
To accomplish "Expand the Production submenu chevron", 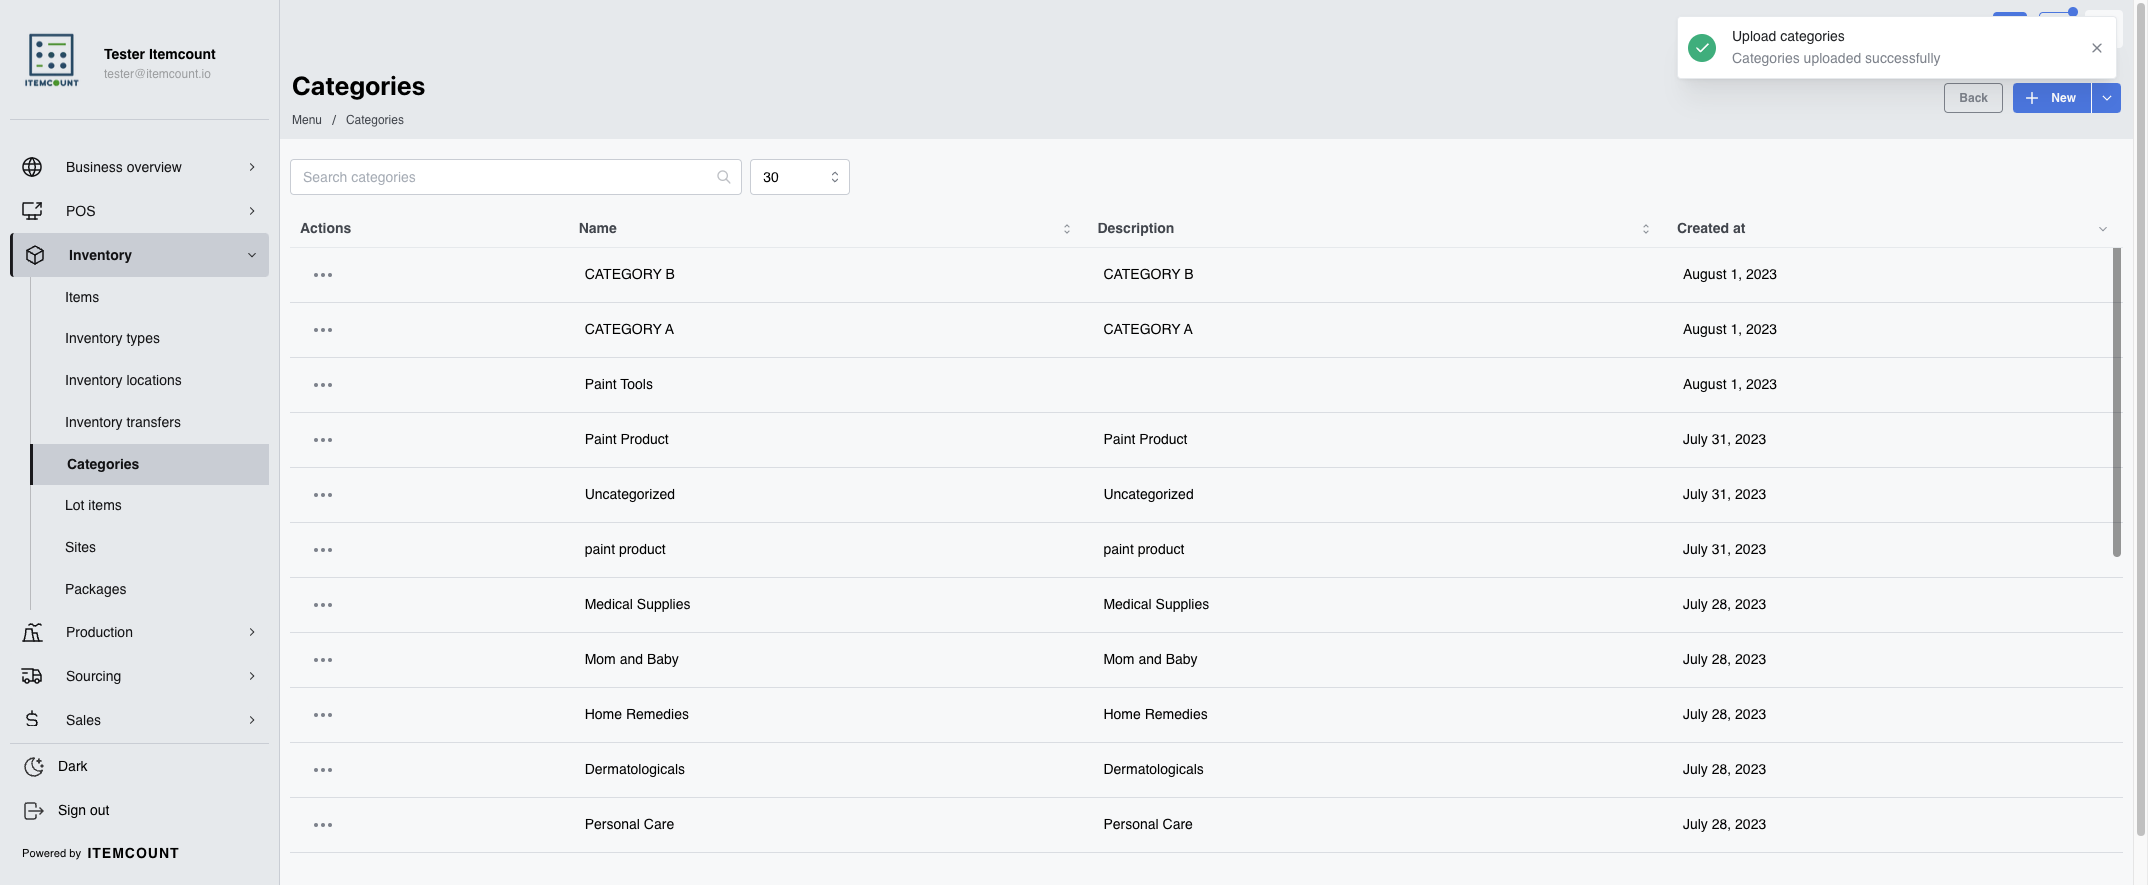I will click(252, 632).
